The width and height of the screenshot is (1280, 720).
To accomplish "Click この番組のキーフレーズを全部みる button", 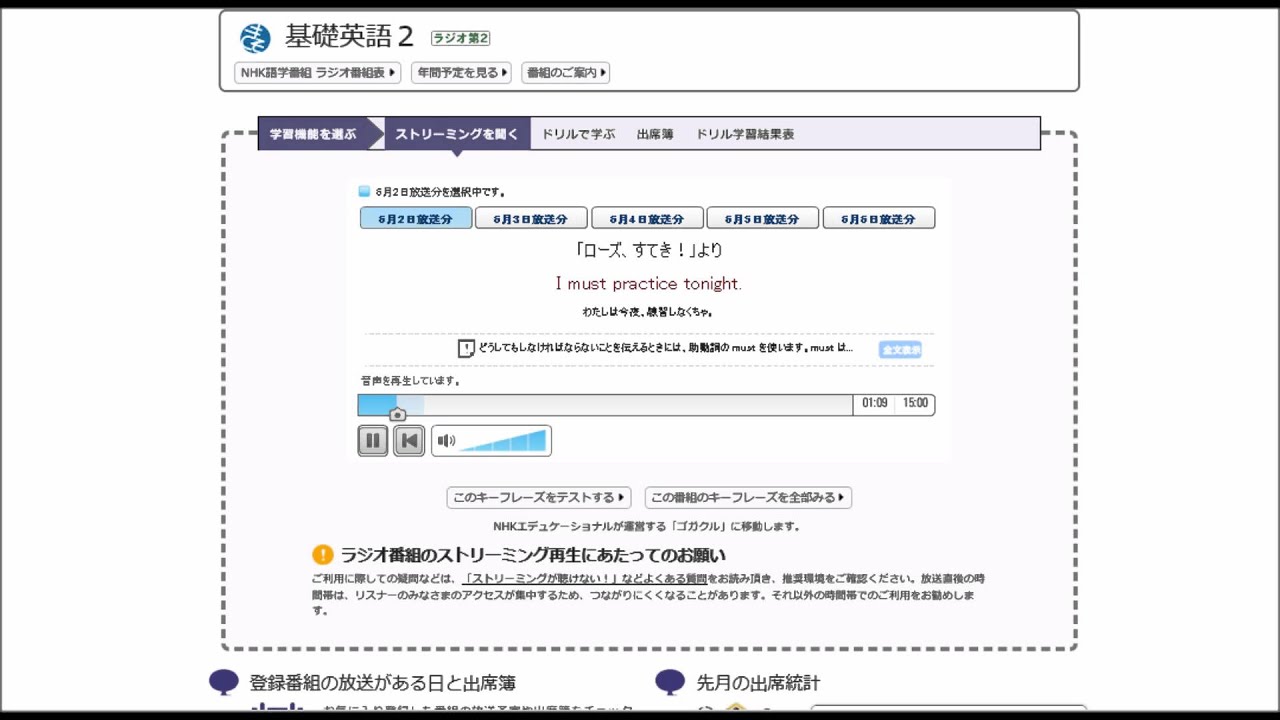I will pos(748,497).
